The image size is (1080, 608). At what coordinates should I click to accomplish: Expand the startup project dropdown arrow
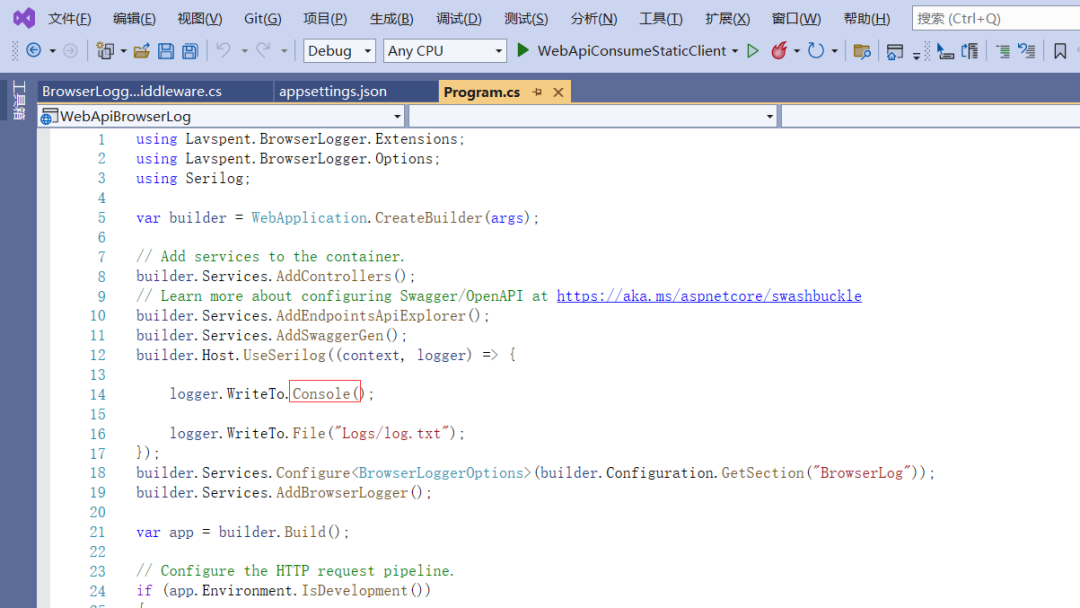pos(735,51)
